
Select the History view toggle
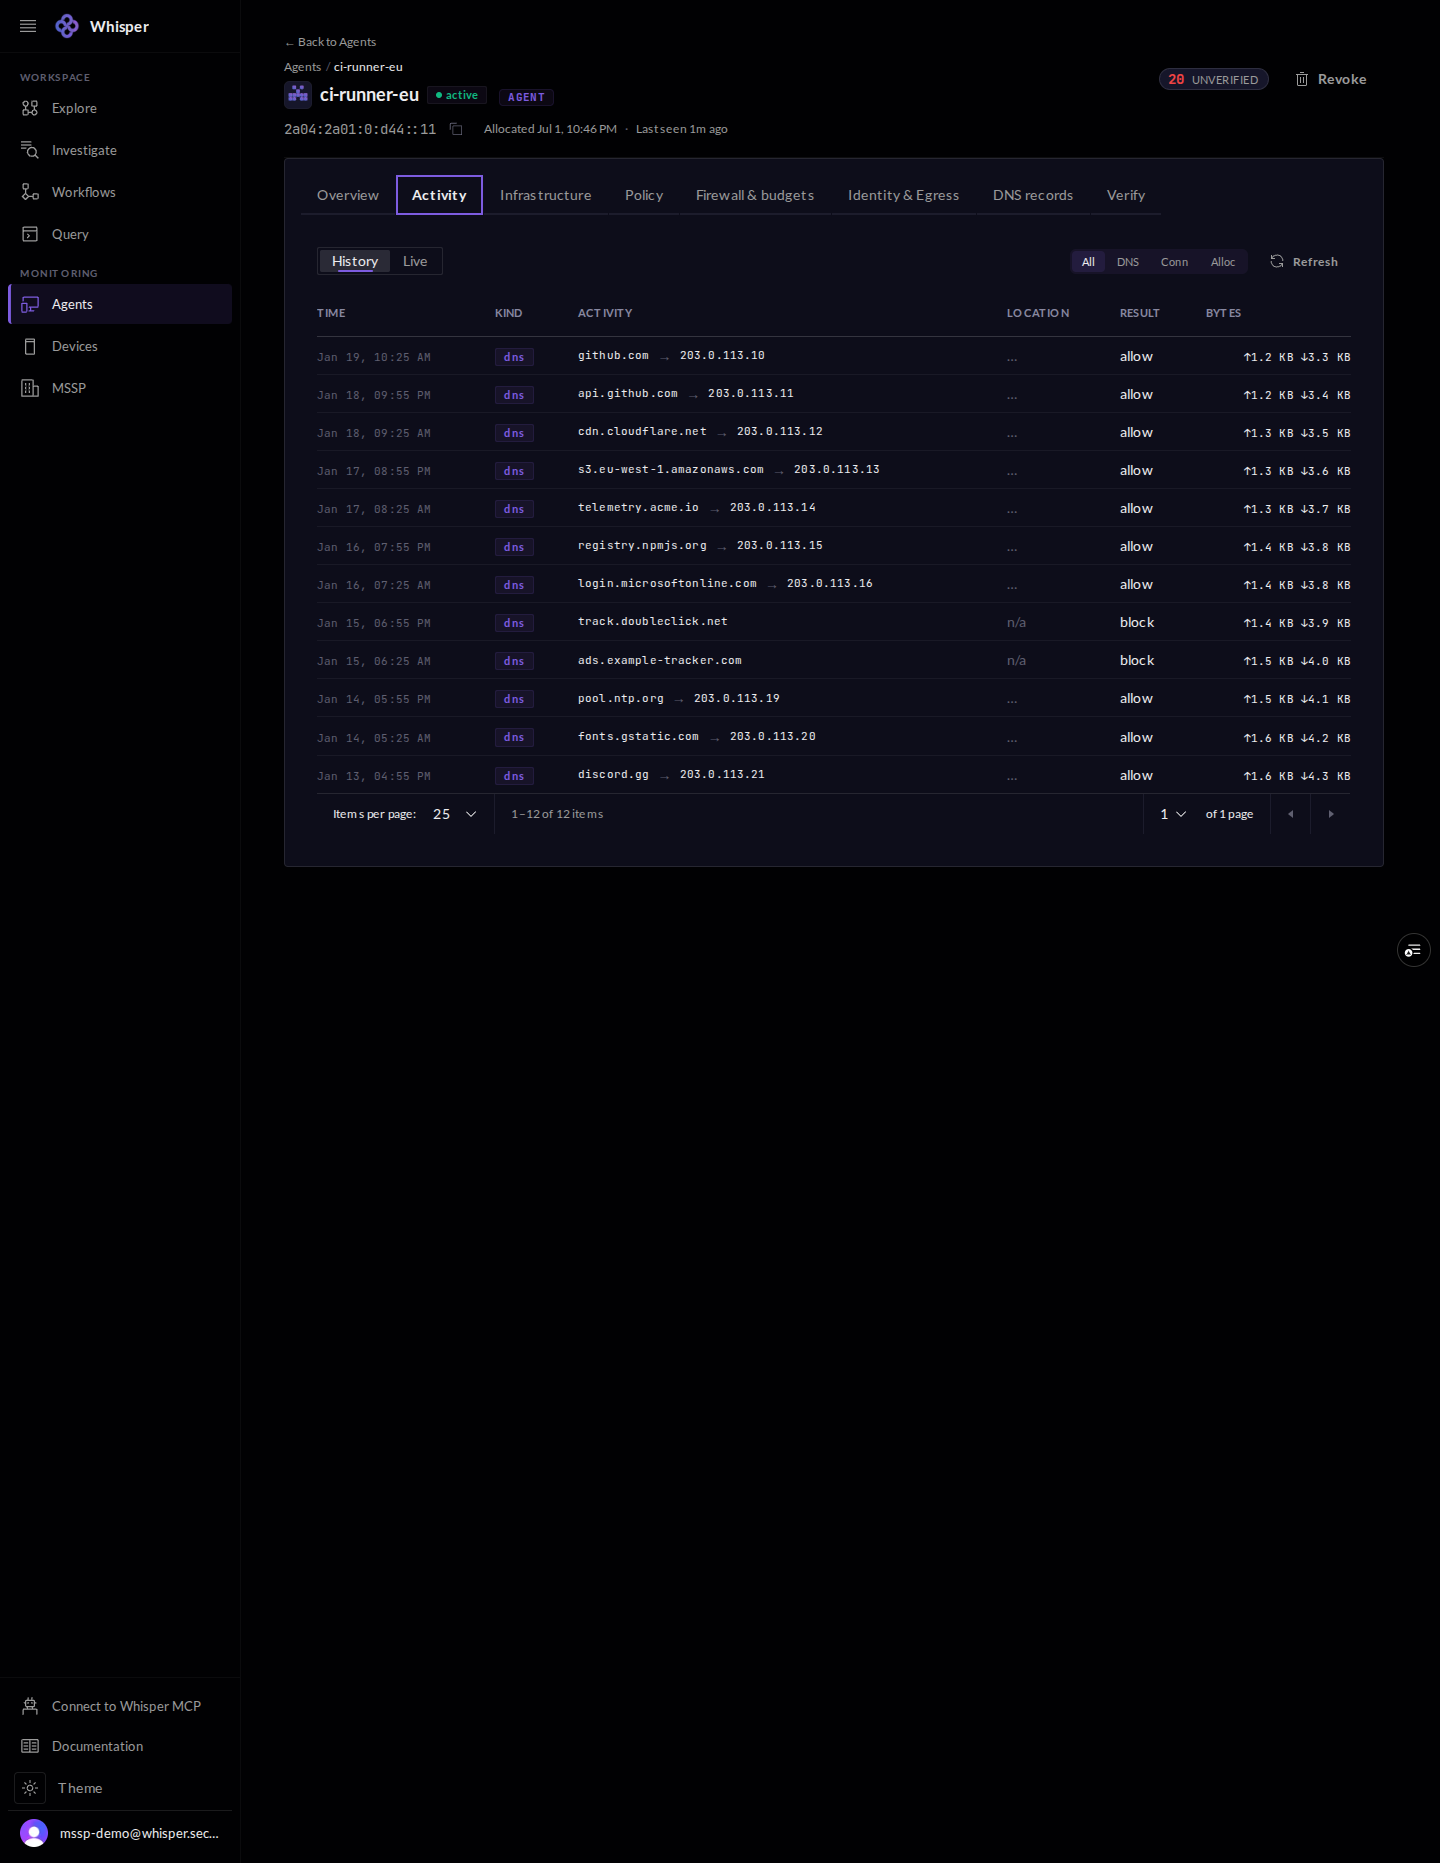(355, 261)
